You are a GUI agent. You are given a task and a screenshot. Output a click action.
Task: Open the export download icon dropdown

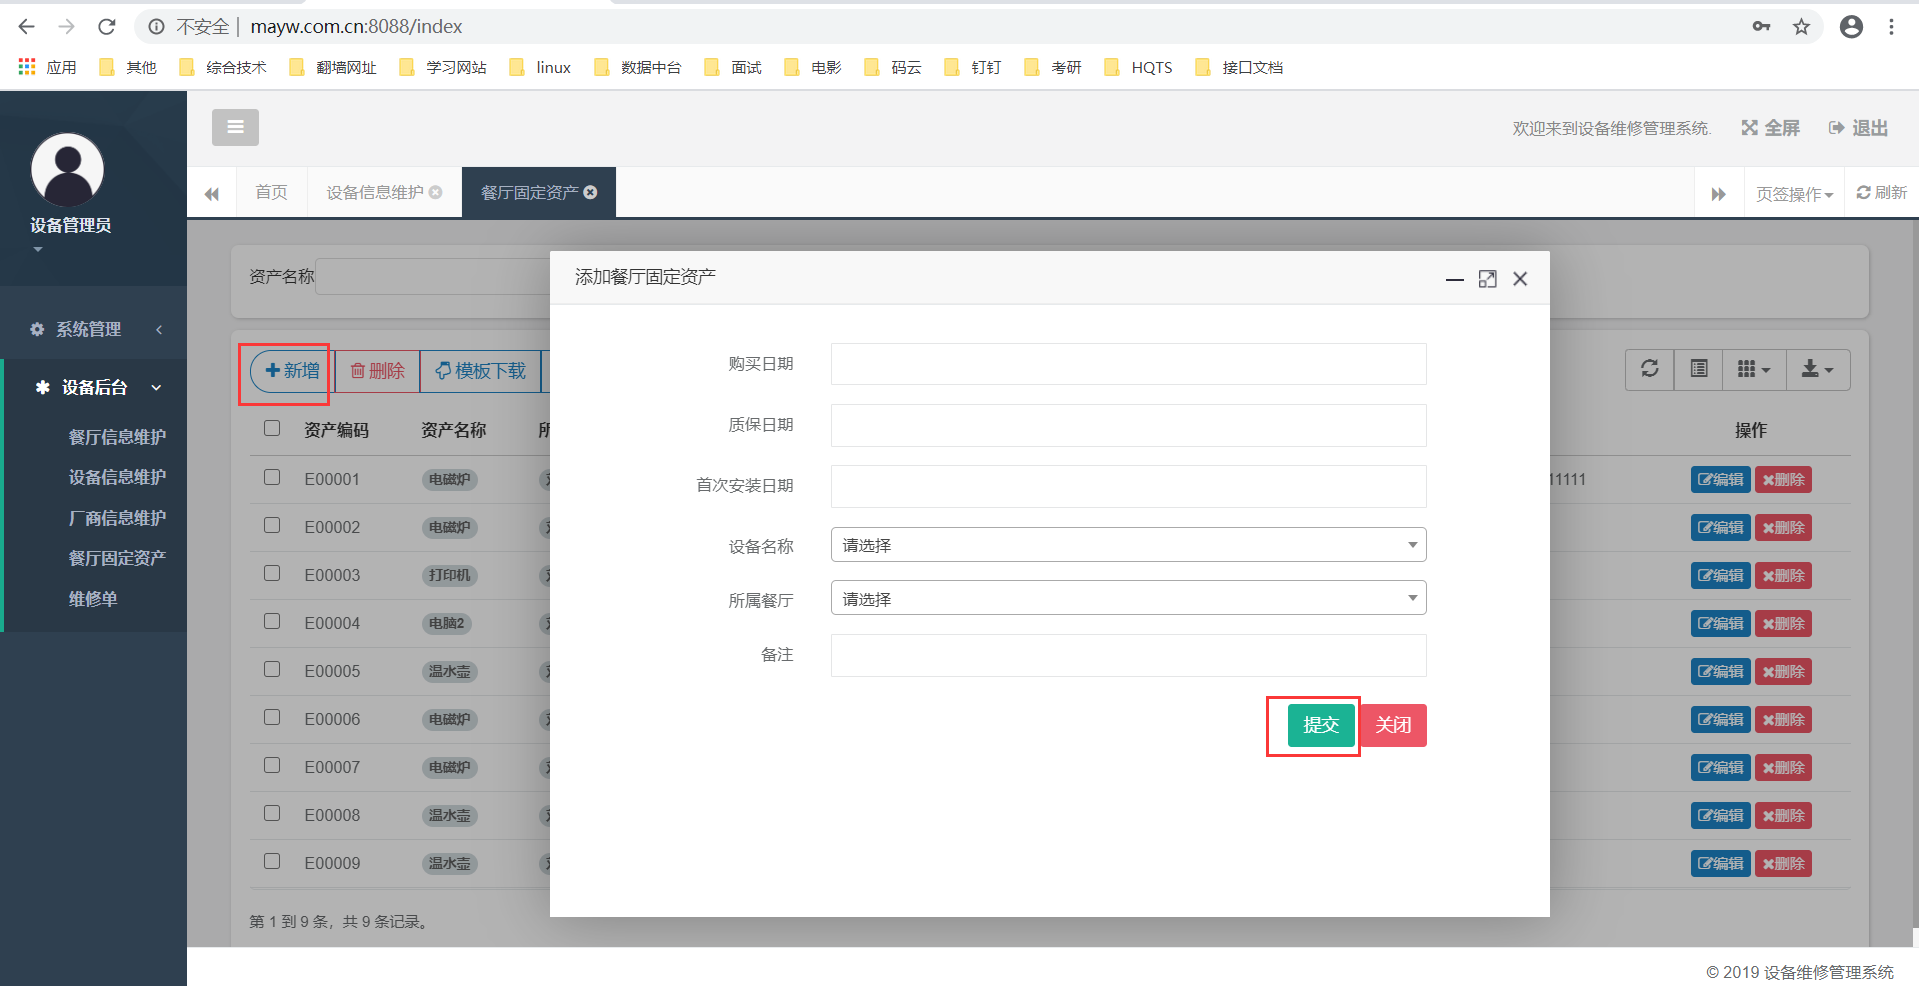(x=1818, y=369)
